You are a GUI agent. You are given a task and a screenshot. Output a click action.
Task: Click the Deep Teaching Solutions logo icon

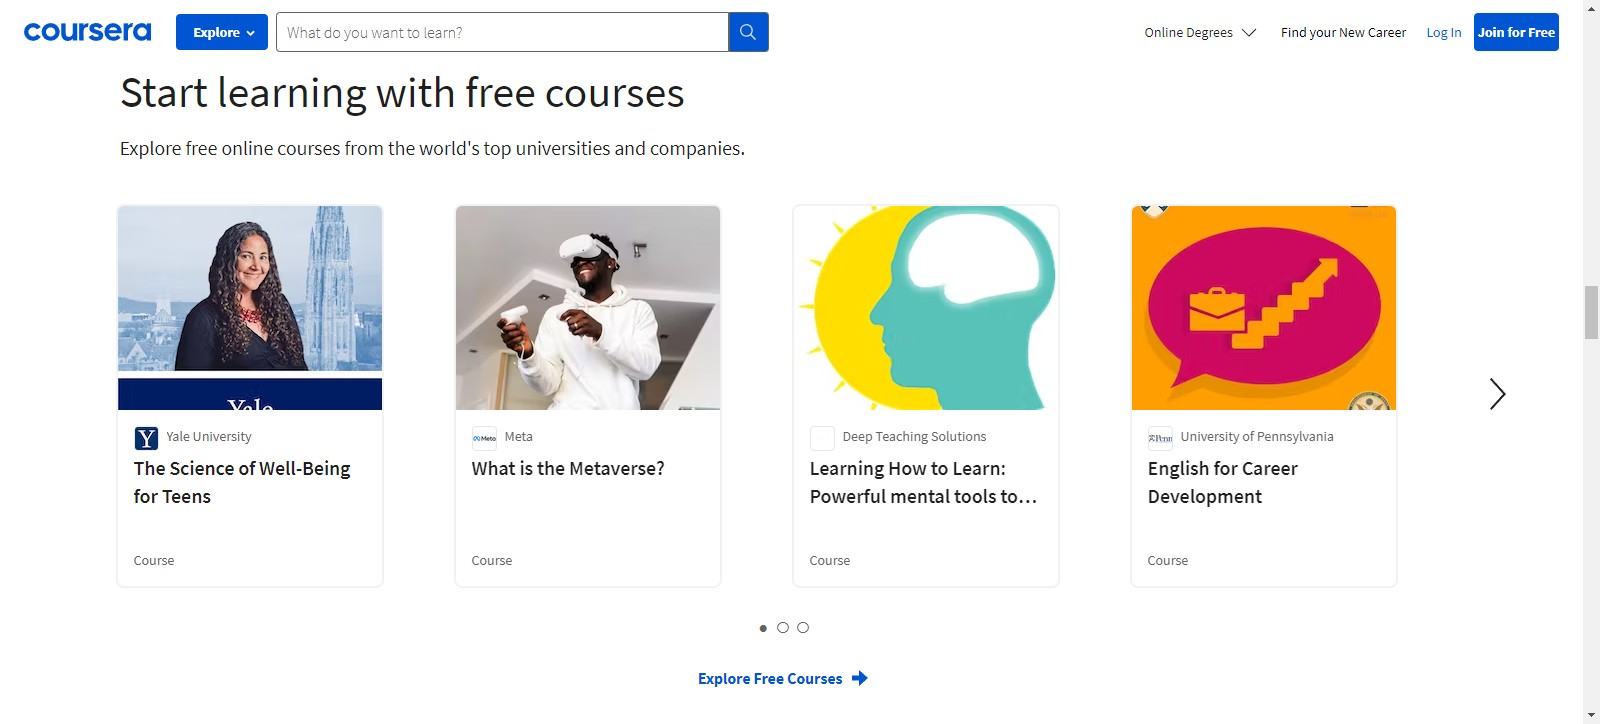(822, 438)
